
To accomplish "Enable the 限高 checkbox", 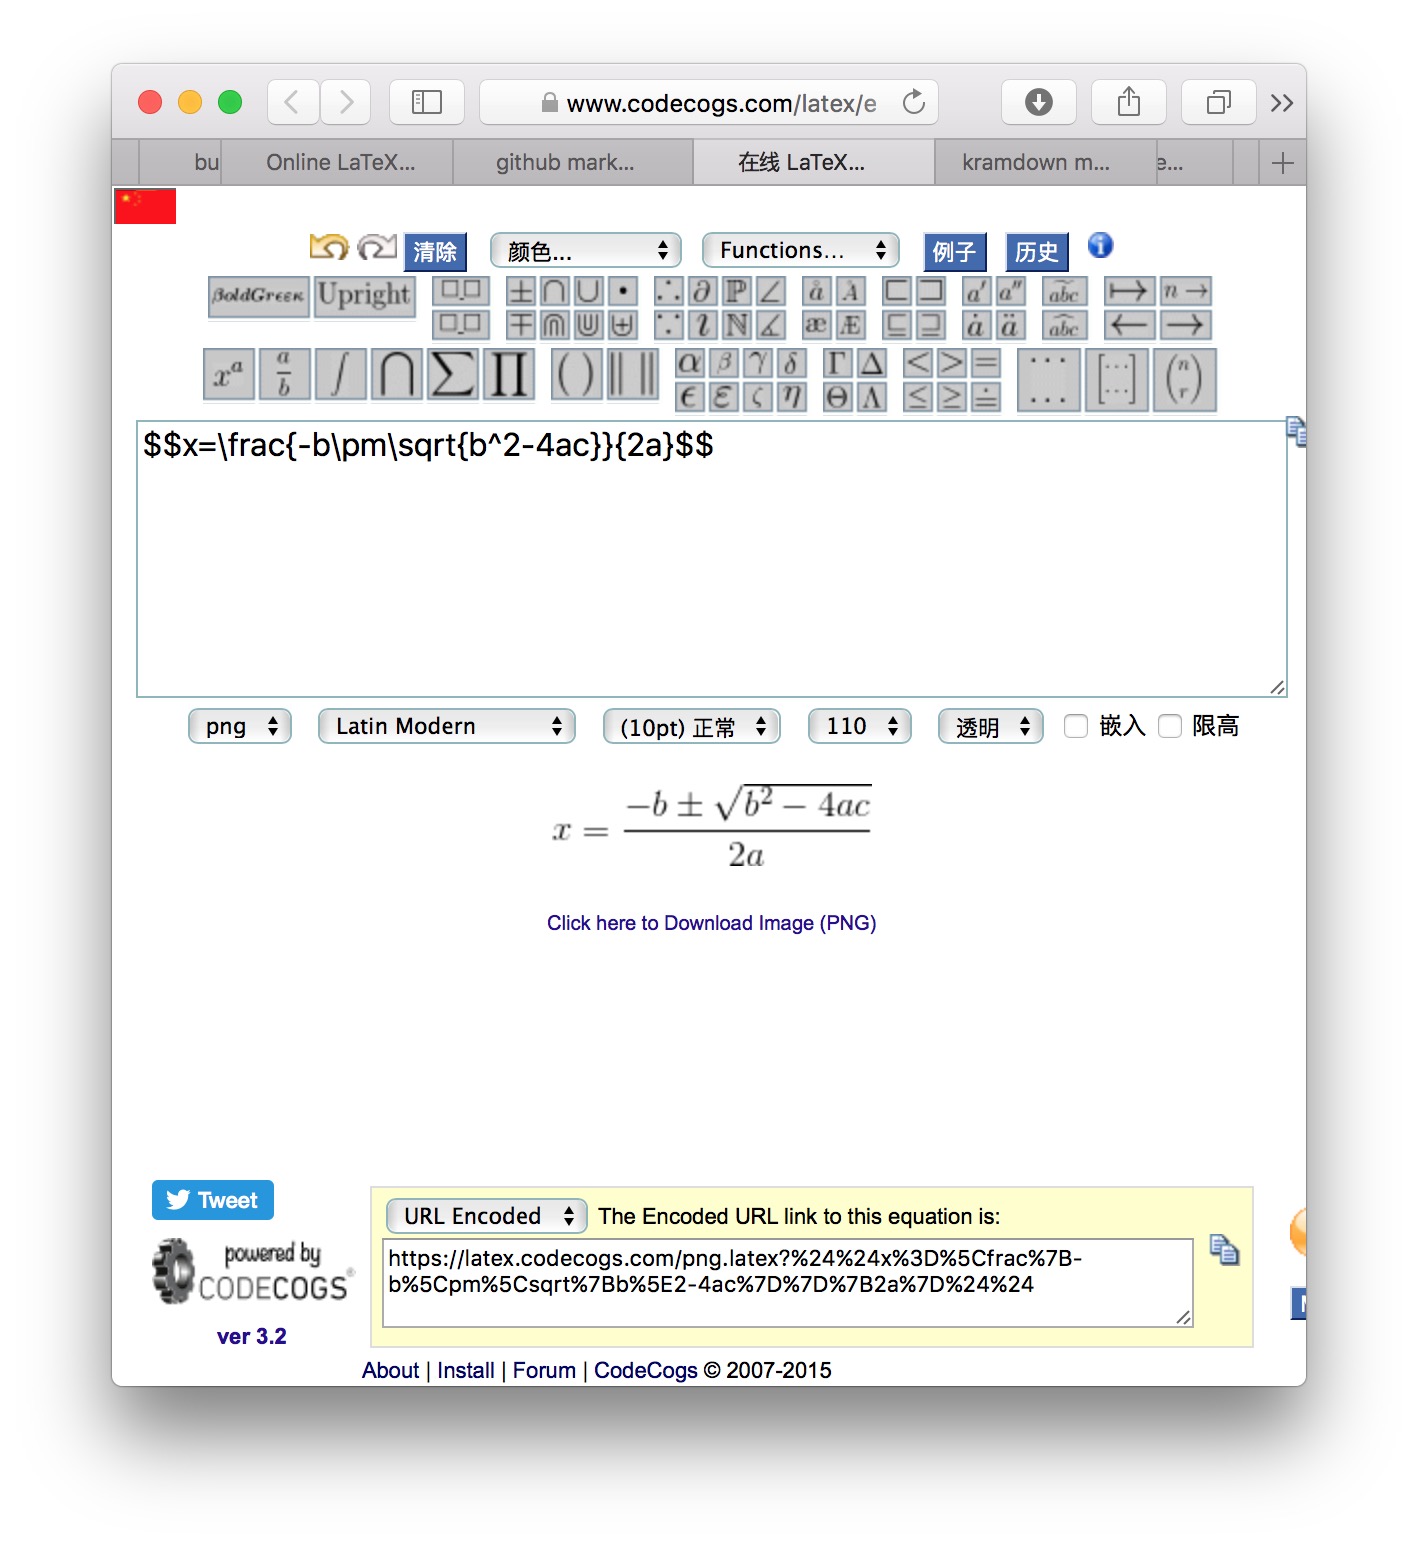I will [1170, 727].
